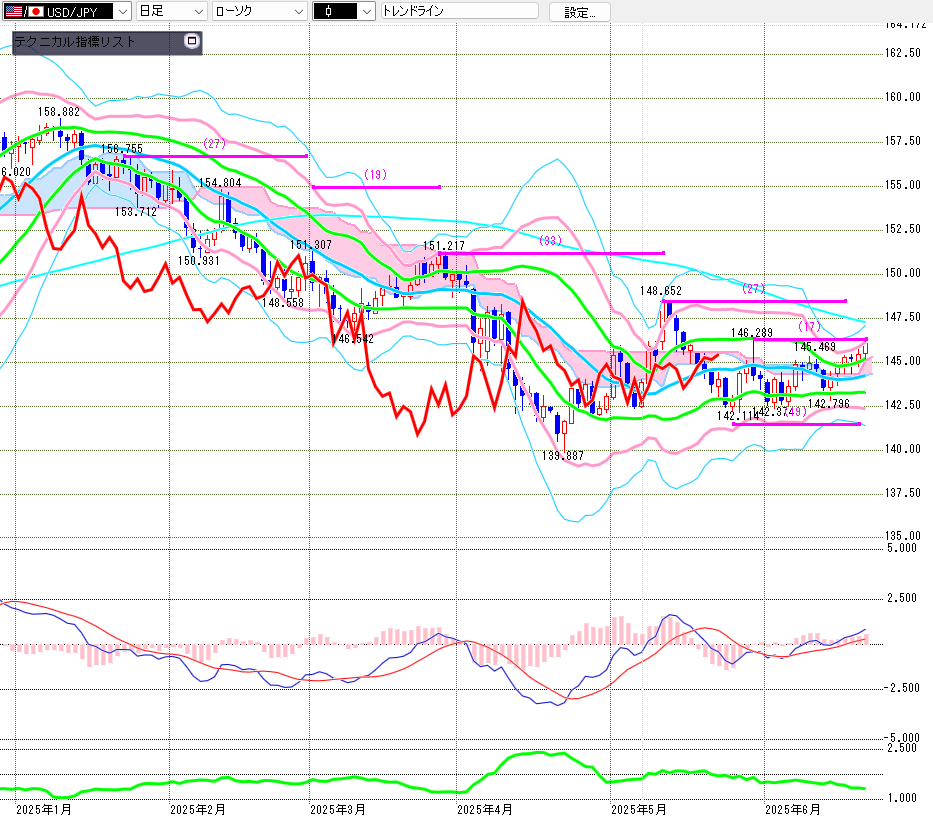933x820 pixels.
Task: Click the -2.500 MACD axis value
Action: (x=901, y=688)
